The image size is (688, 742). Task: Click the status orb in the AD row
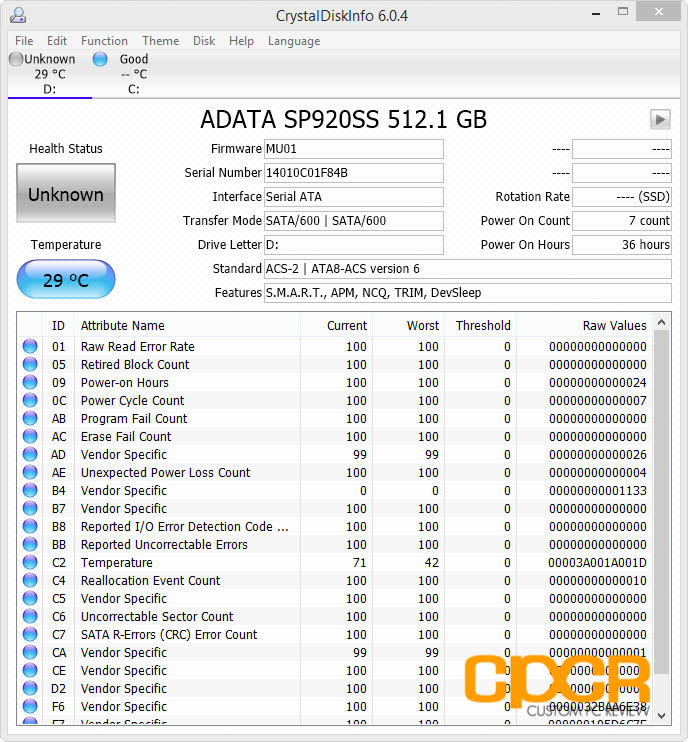point(30,454)
